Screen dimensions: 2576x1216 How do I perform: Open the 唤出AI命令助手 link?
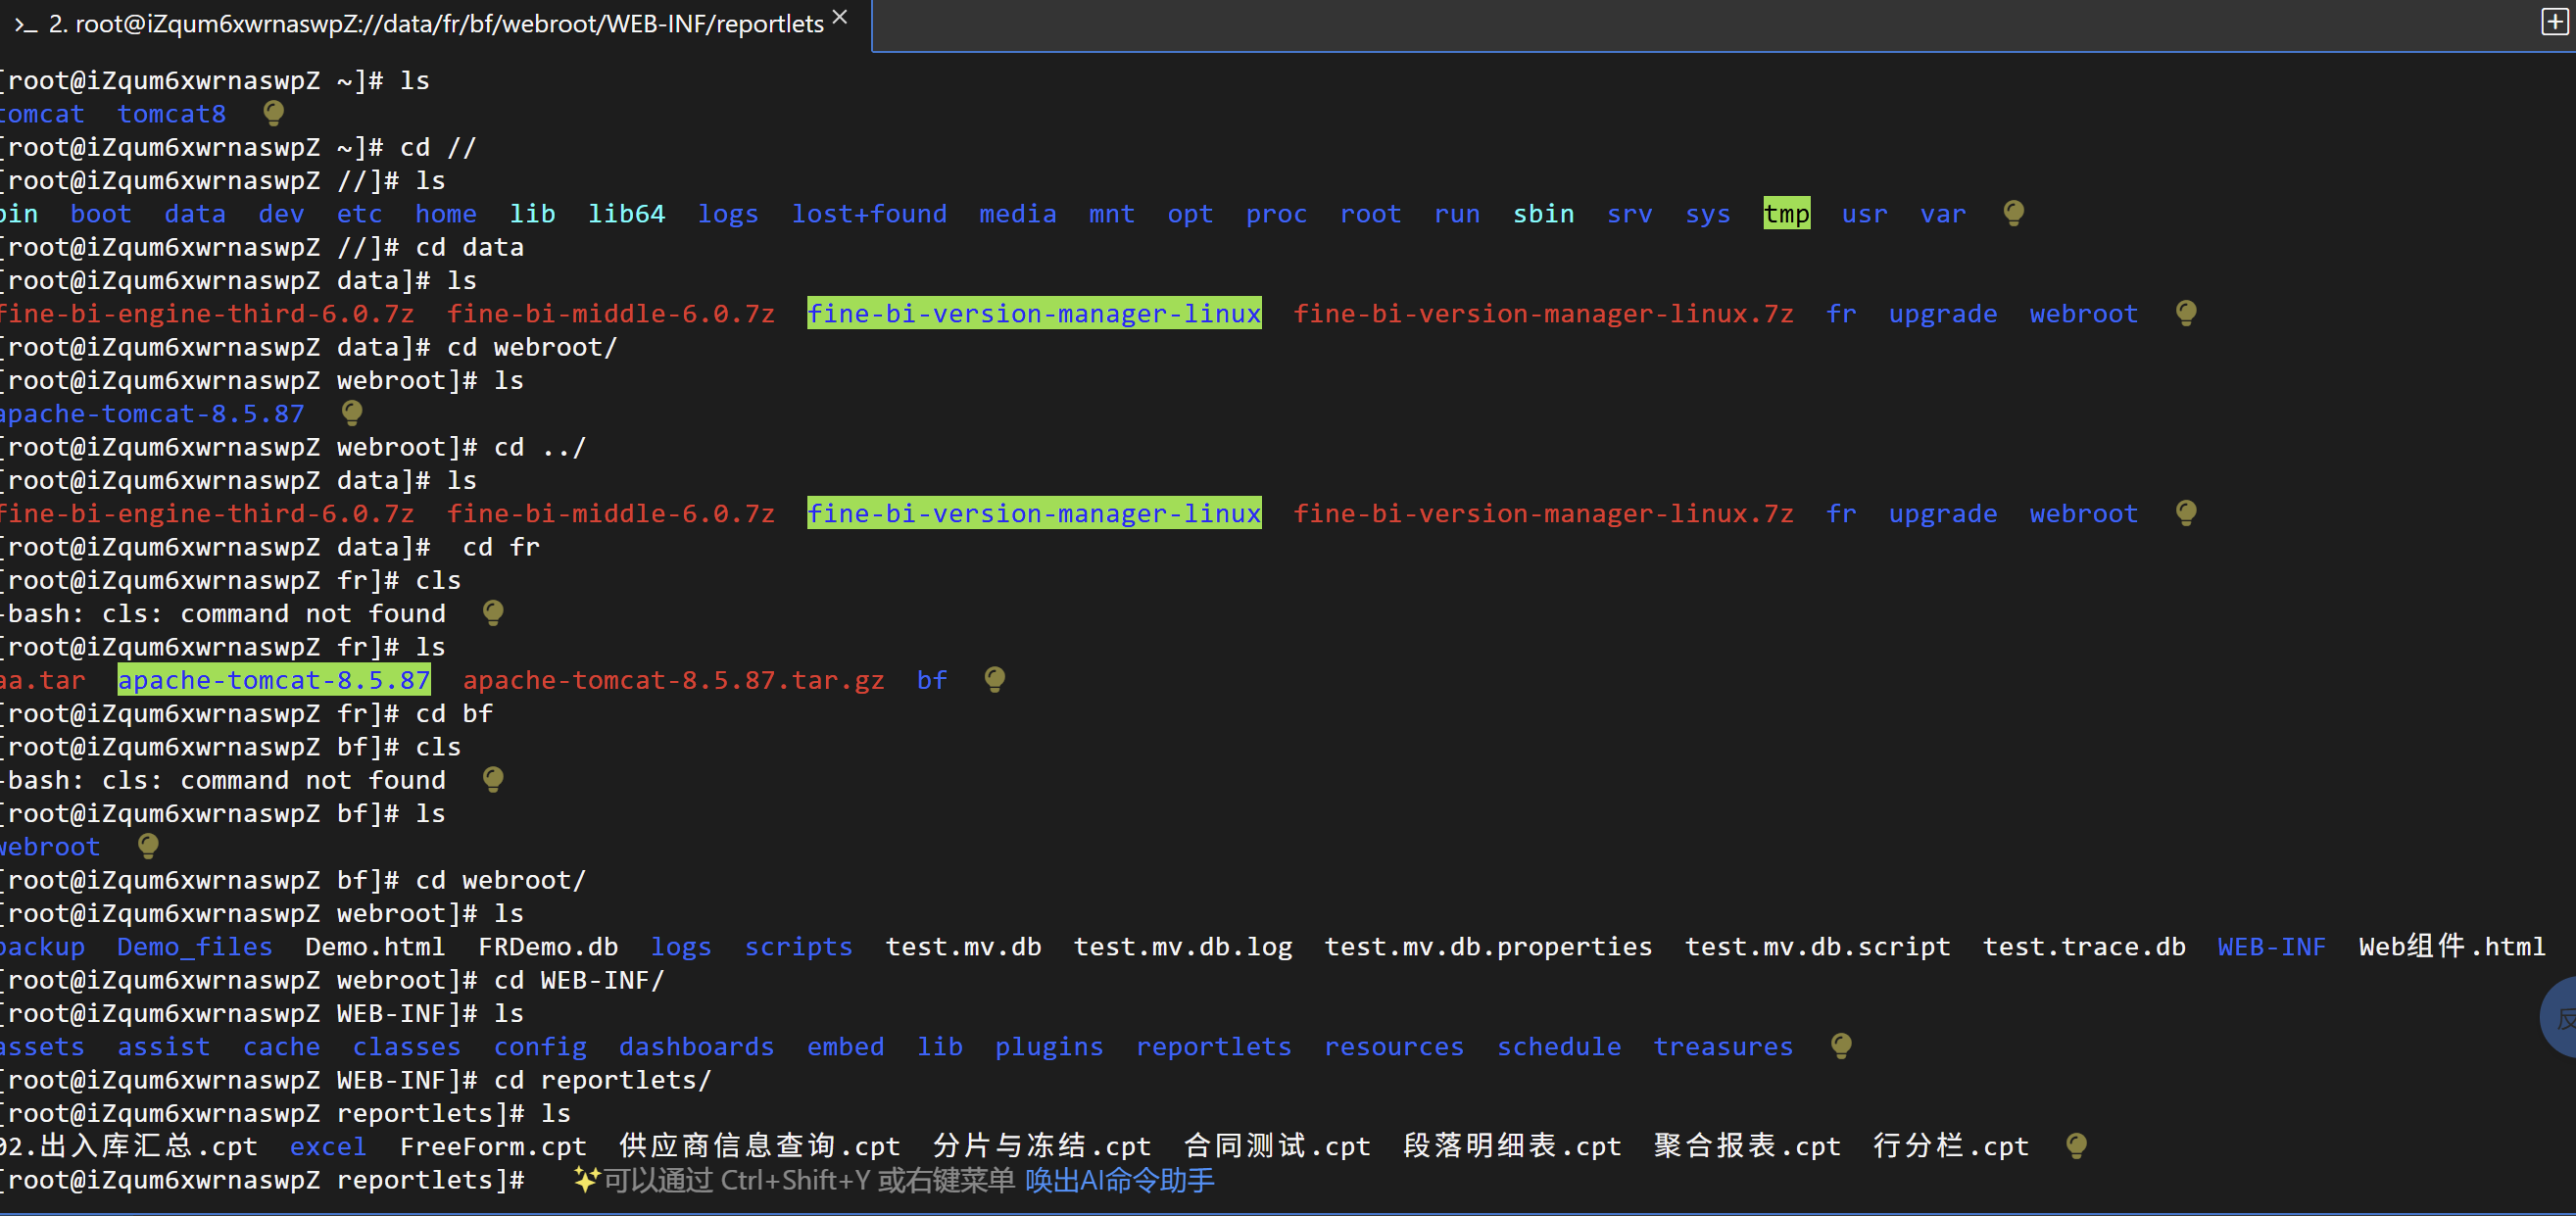pos(1120,1180)
